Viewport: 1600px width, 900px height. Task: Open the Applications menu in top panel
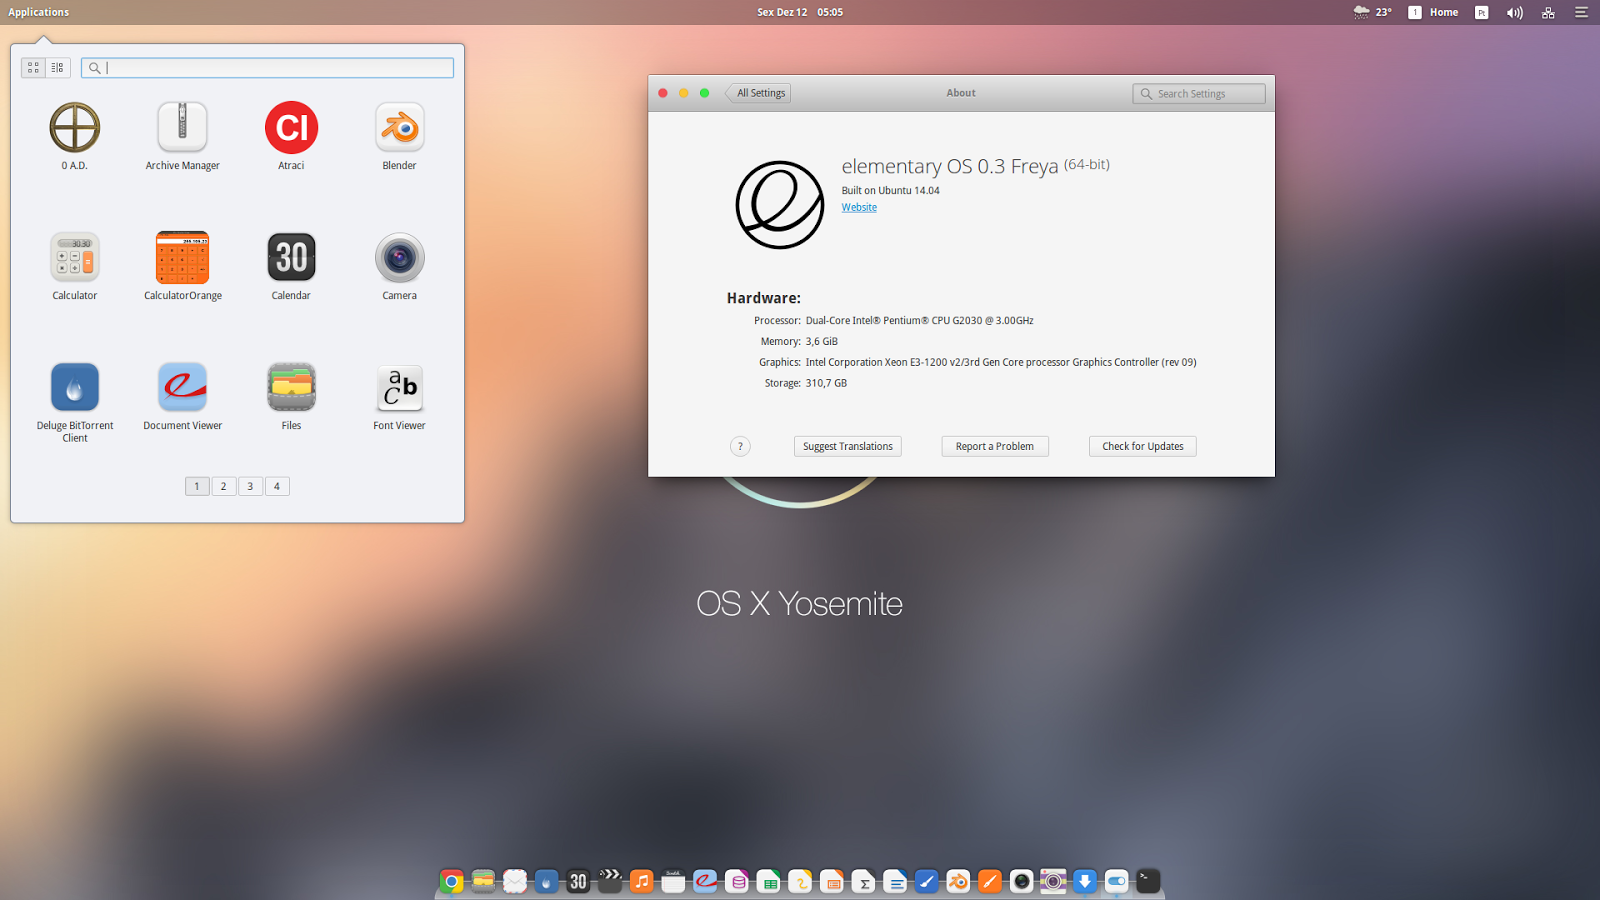pos(39,12)
